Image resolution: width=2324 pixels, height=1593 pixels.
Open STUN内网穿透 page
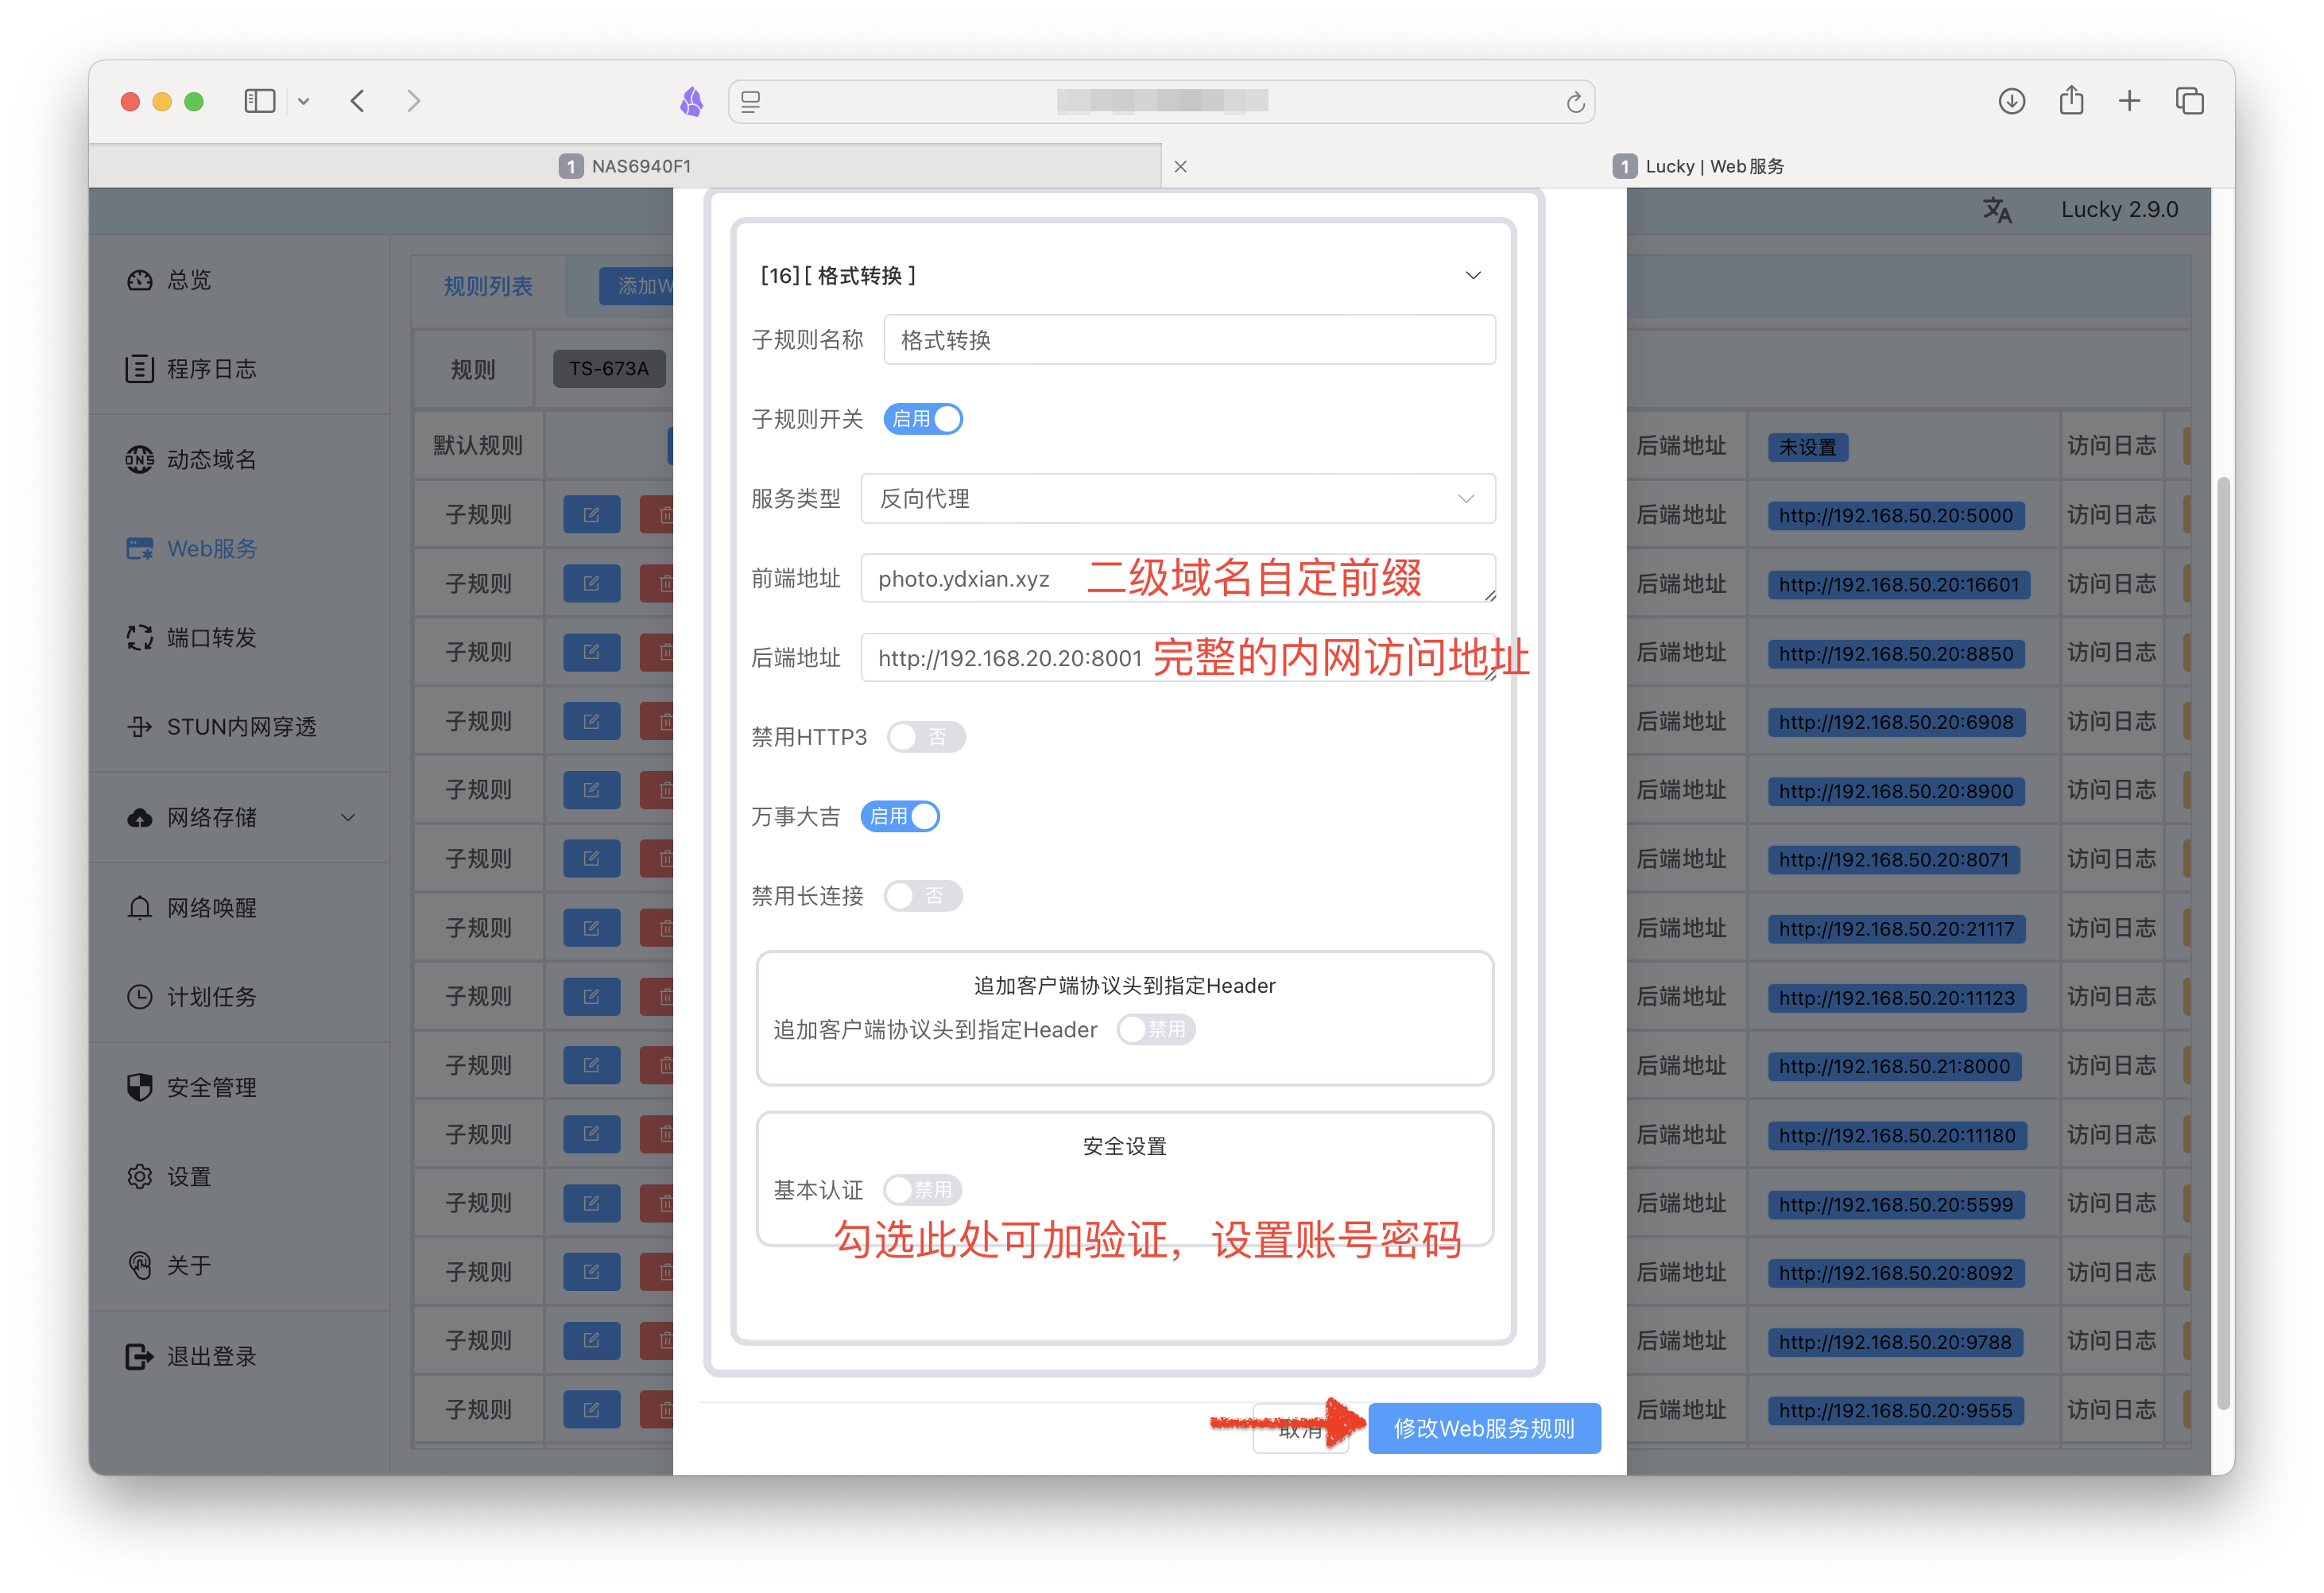[x=221, y=727]
